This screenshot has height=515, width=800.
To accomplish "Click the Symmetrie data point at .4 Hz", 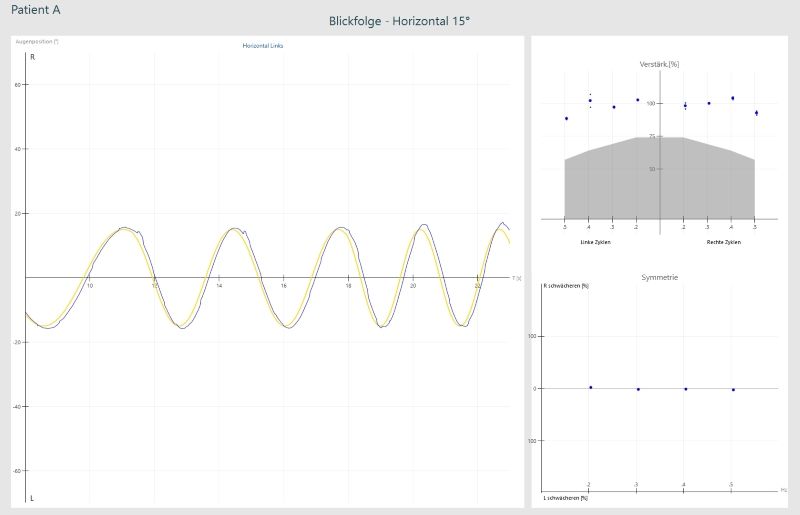I will [x=685, y=389].
